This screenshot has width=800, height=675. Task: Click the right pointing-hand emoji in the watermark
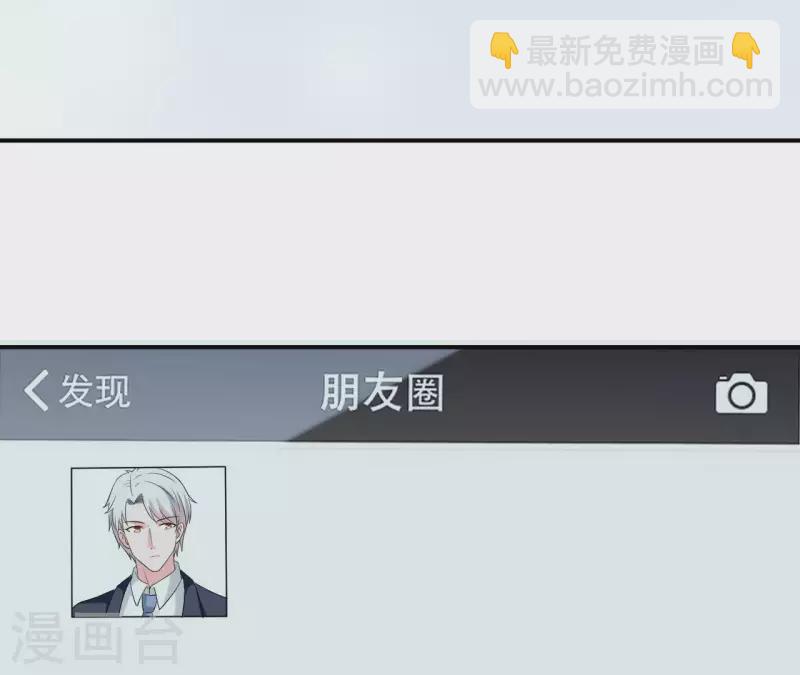tap(745, 51)
